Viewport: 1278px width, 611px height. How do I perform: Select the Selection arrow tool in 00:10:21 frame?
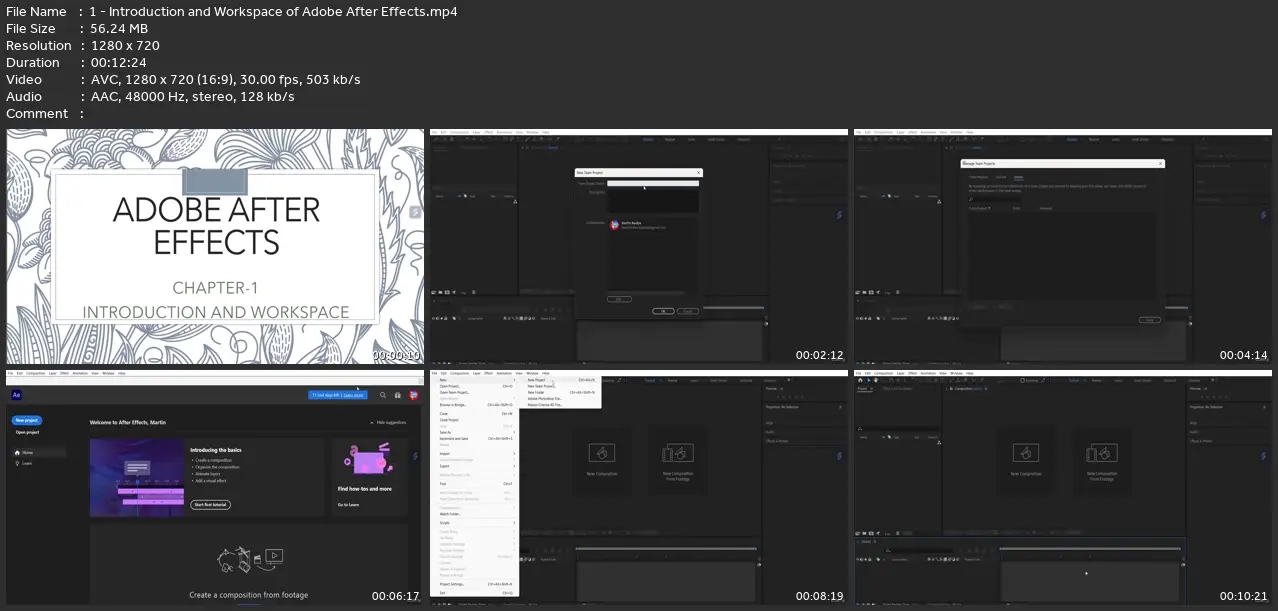pos(868,380)
